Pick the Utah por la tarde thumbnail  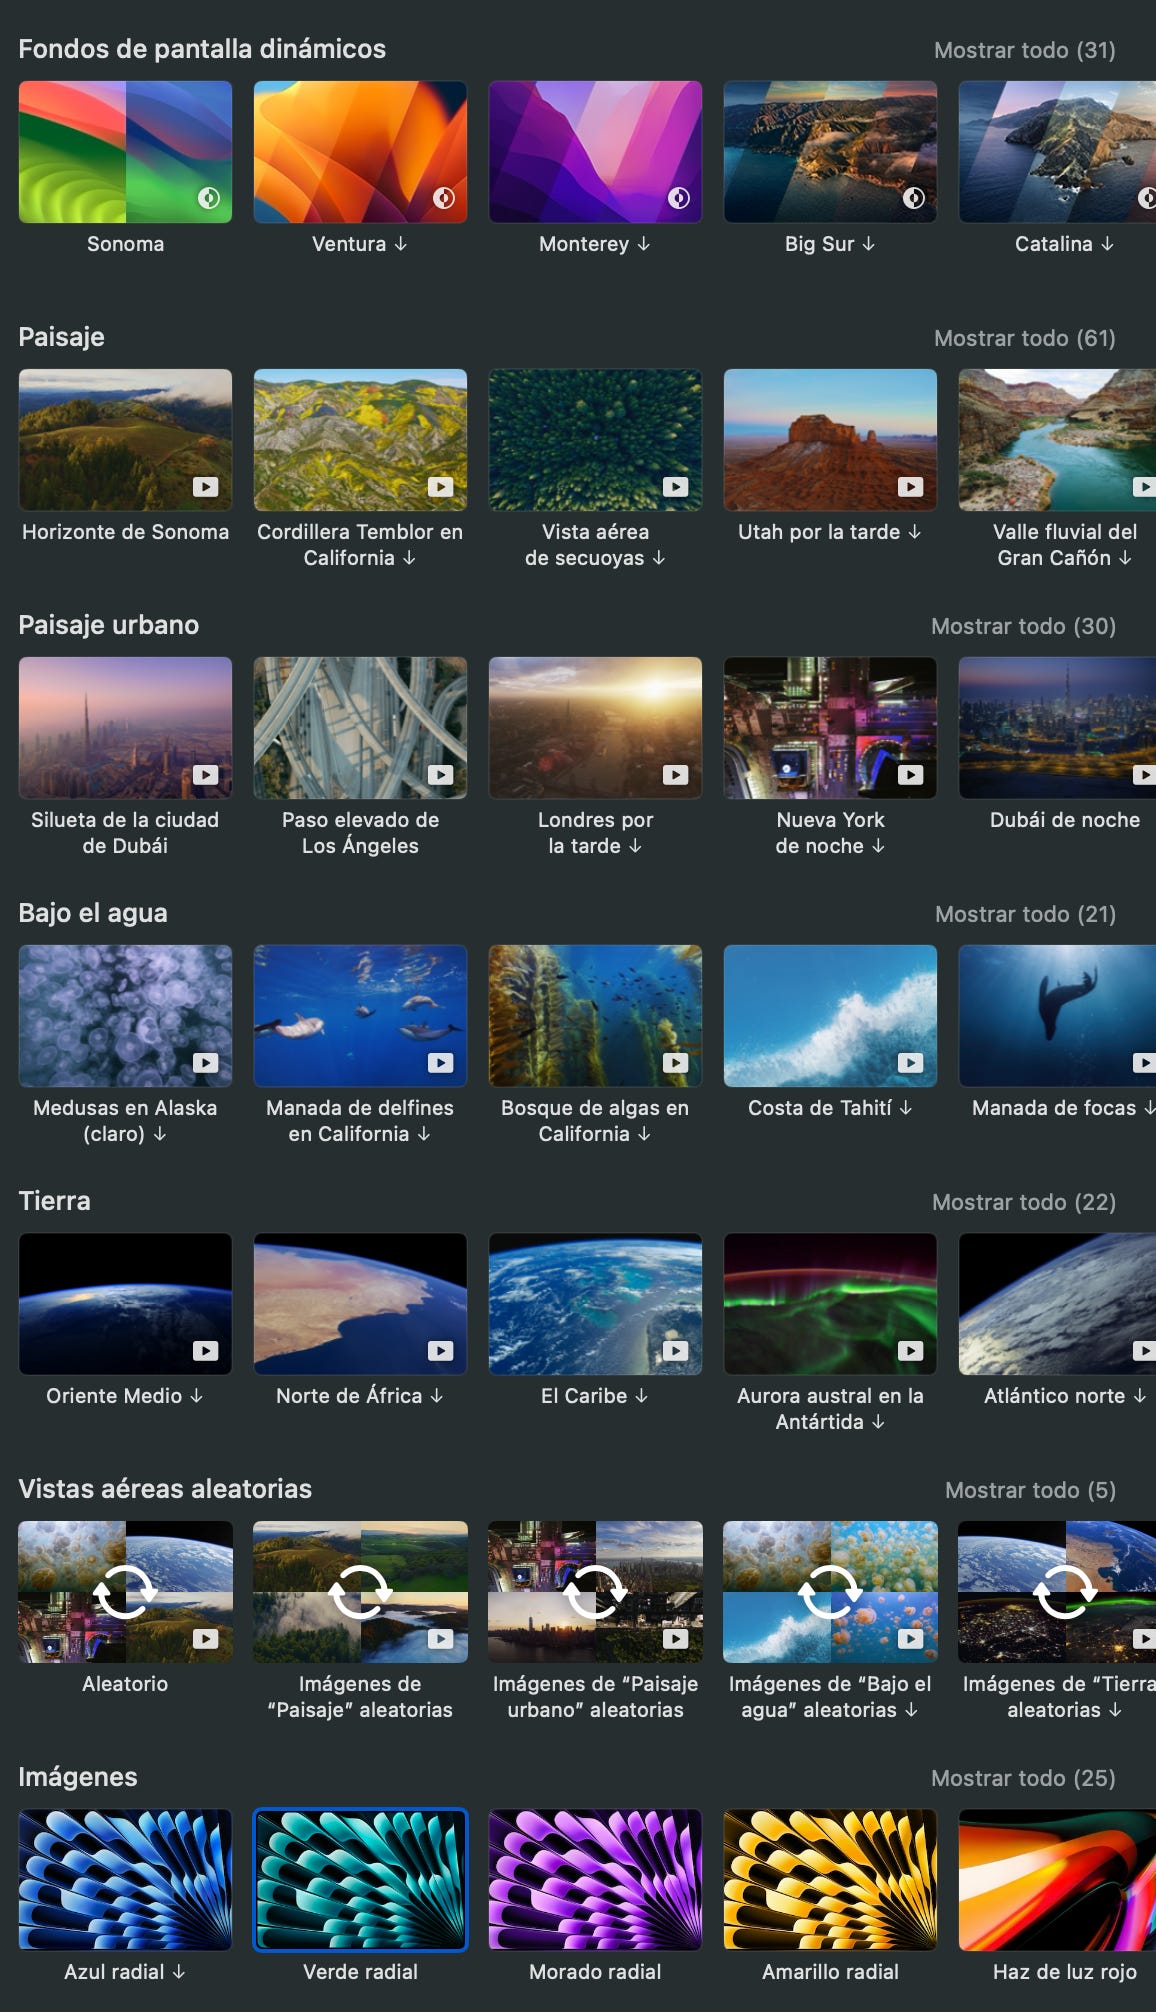point(830,440)
